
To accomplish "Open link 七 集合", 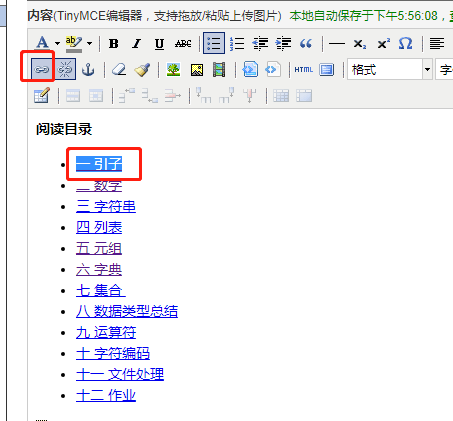I will (101, 290).
